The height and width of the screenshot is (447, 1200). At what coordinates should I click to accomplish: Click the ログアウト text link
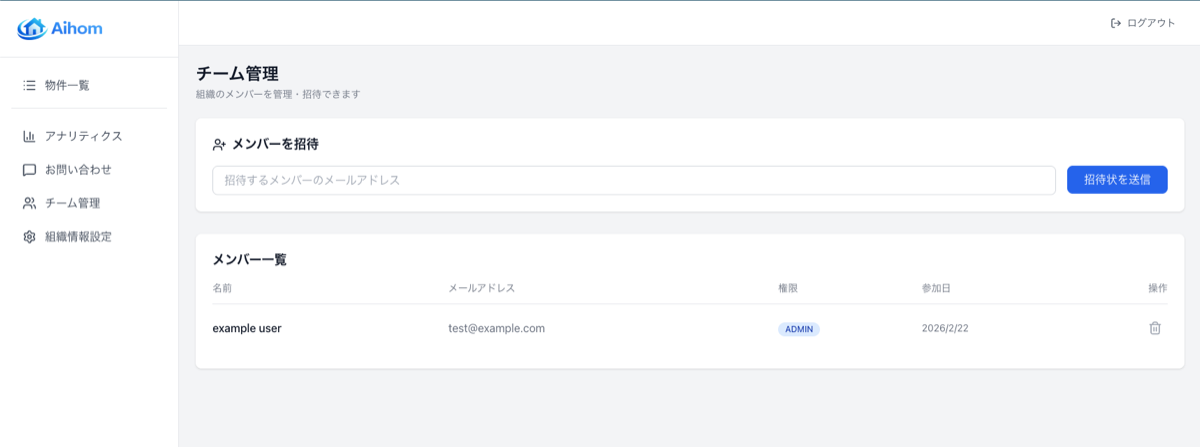[x=1151, y=23]
